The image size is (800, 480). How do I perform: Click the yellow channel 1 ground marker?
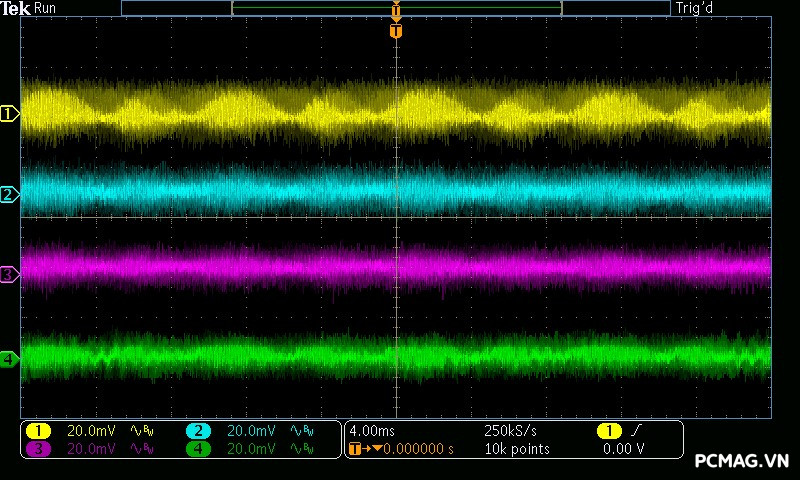[9, 114]
